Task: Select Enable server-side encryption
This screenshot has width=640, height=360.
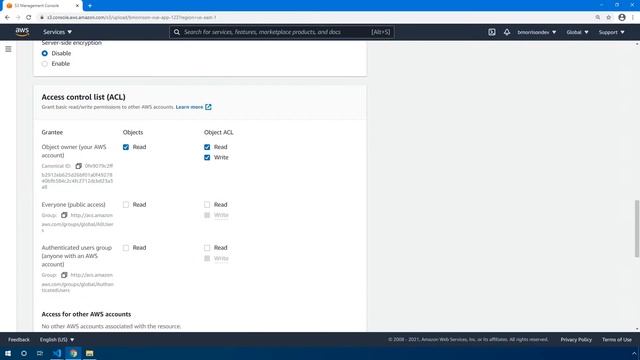Action: (x=44, y=64)
